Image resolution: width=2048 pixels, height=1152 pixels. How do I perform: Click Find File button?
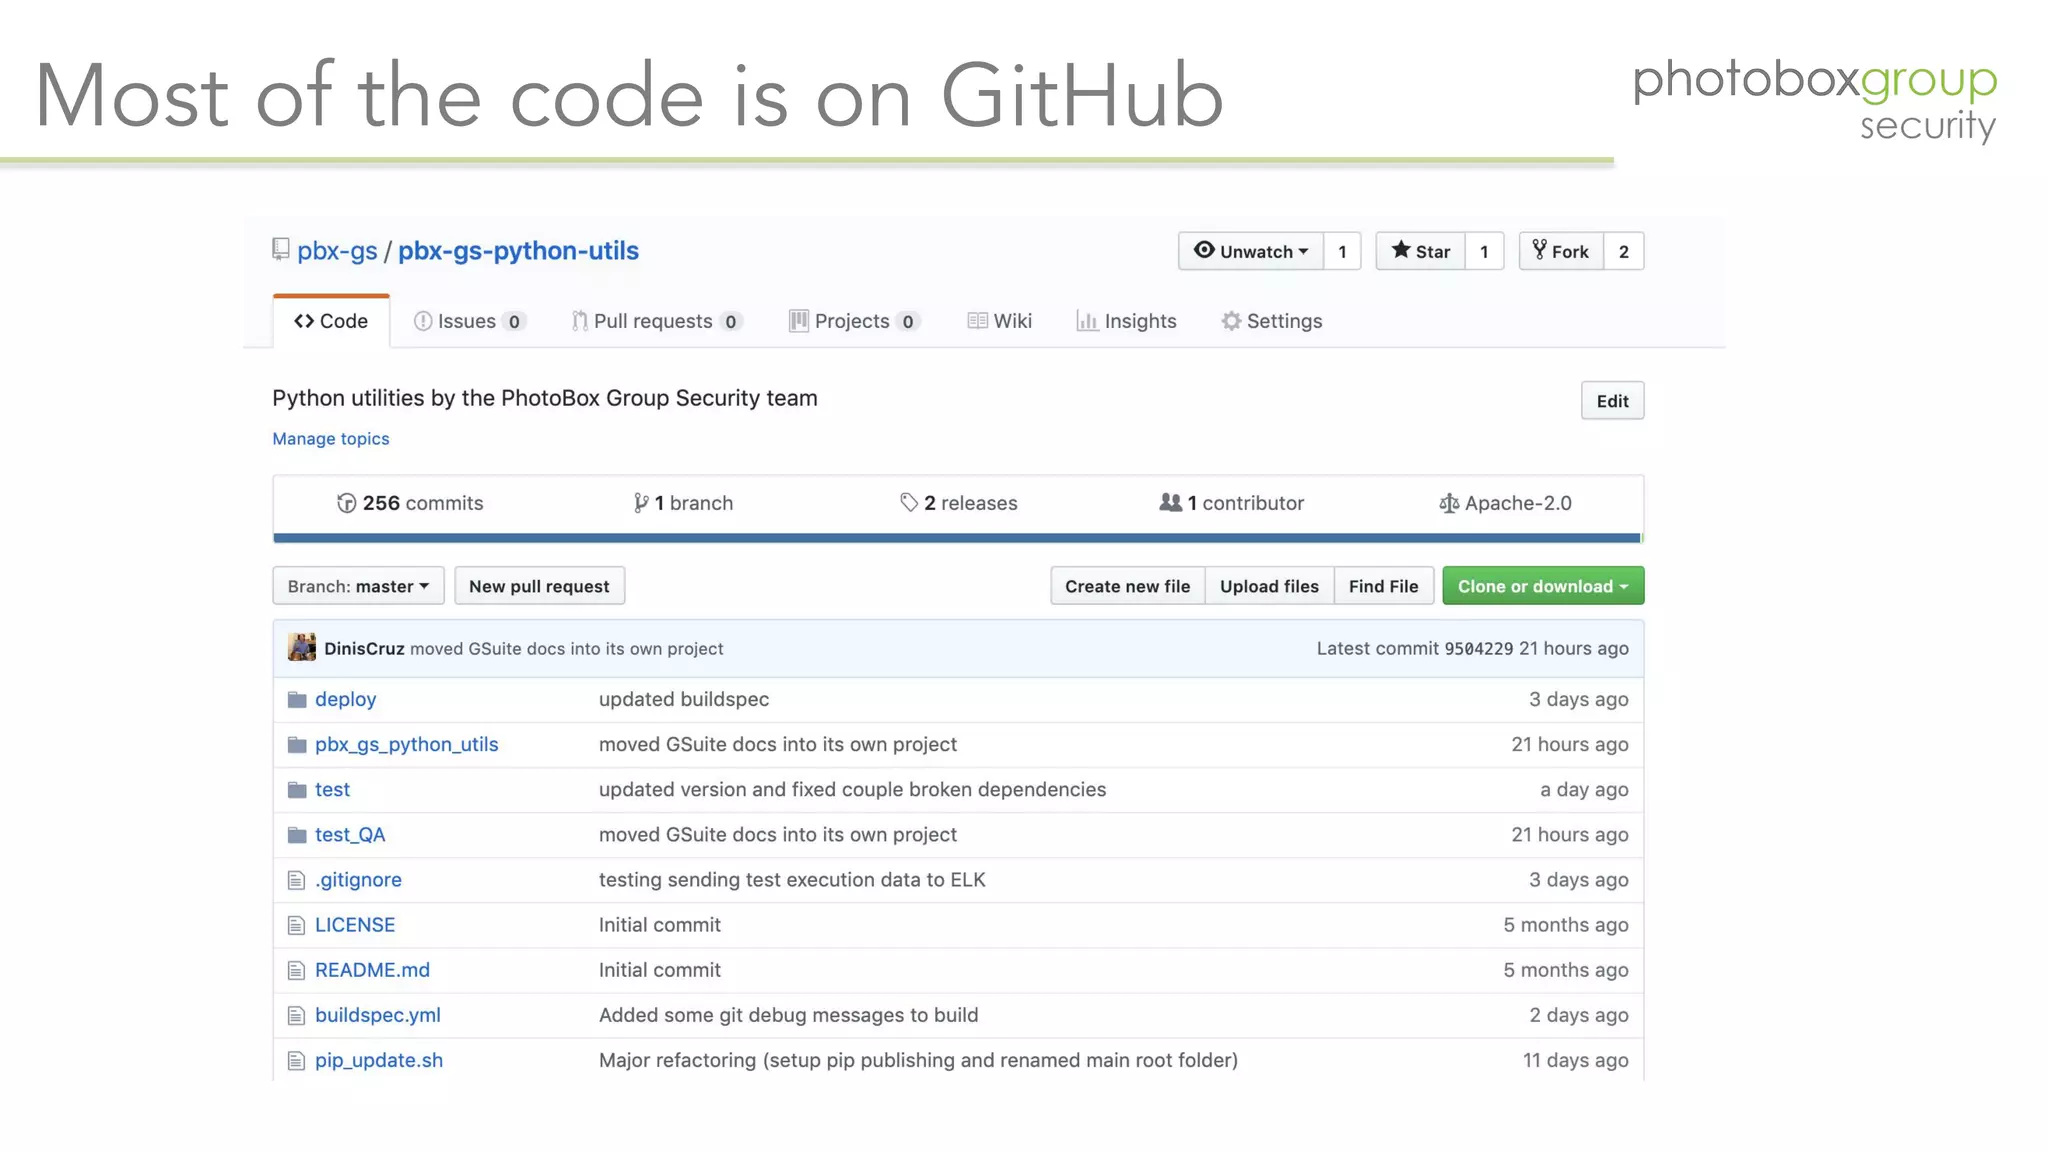(1384, 586)
